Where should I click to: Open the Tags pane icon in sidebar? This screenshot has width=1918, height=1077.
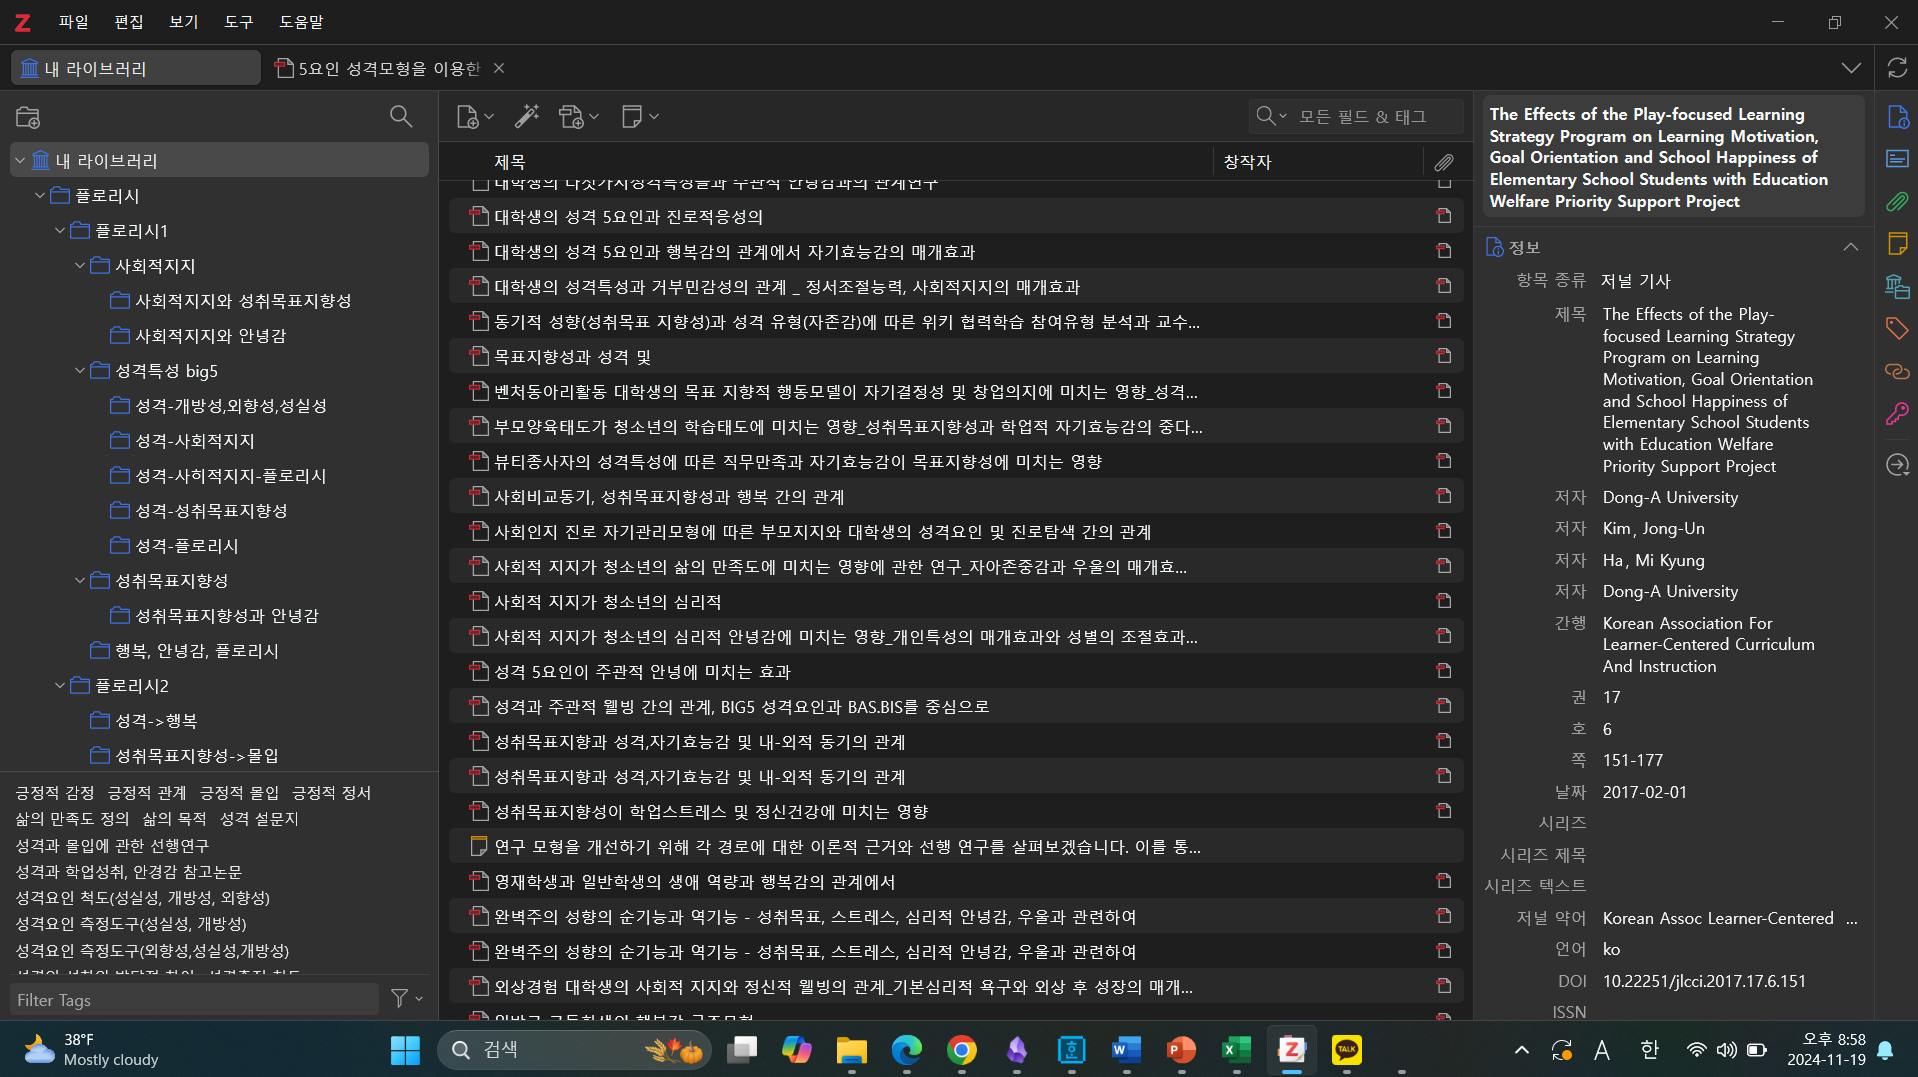click(1897, 328)
